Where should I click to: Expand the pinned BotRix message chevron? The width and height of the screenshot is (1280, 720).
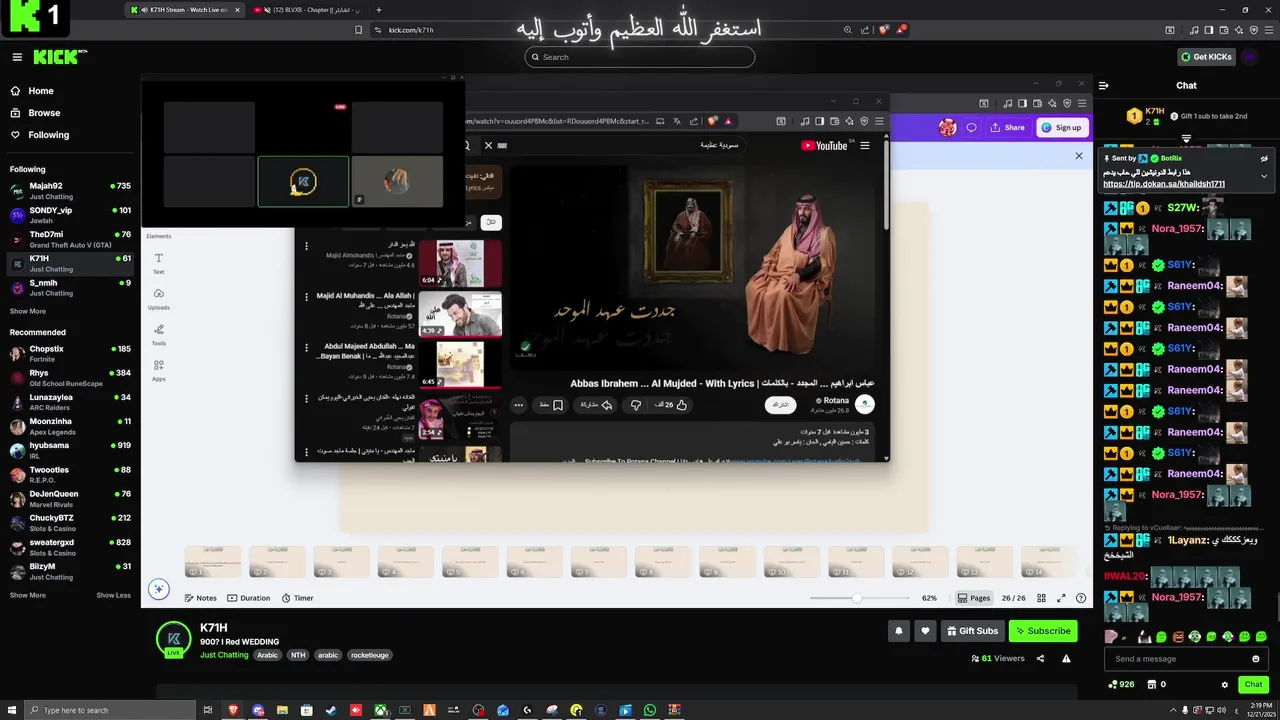pyautogui.click(x=1264, y=176)
